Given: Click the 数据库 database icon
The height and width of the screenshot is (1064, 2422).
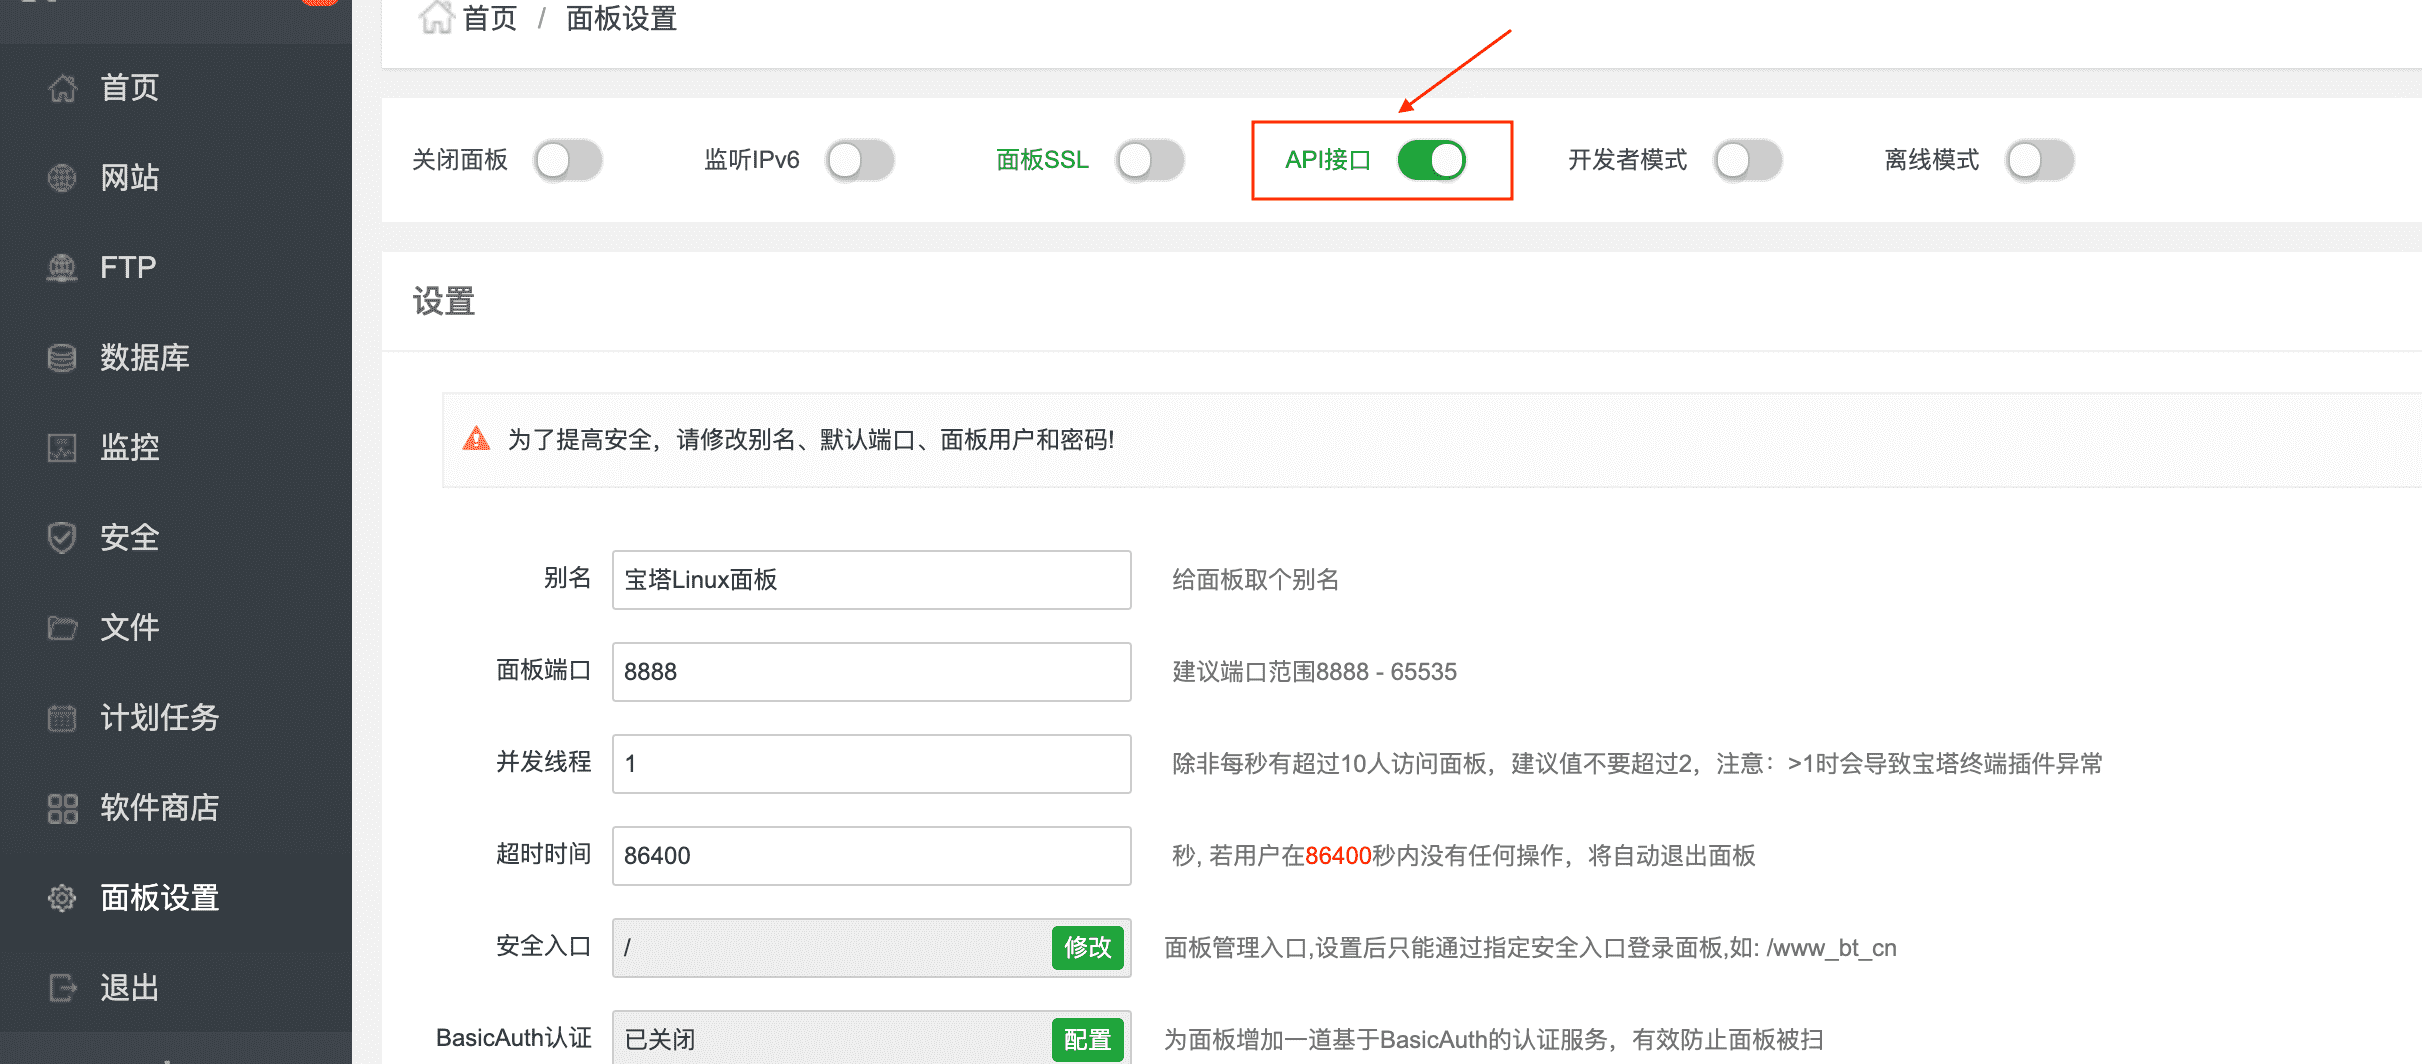Looking at the screenshot, I should (62, 358).
